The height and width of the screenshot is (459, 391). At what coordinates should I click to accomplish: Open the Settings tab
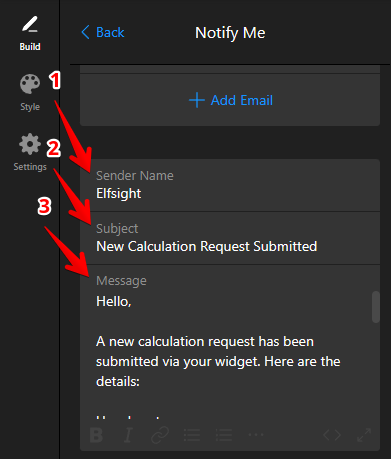pyautogui.click(x=30, y=152)
